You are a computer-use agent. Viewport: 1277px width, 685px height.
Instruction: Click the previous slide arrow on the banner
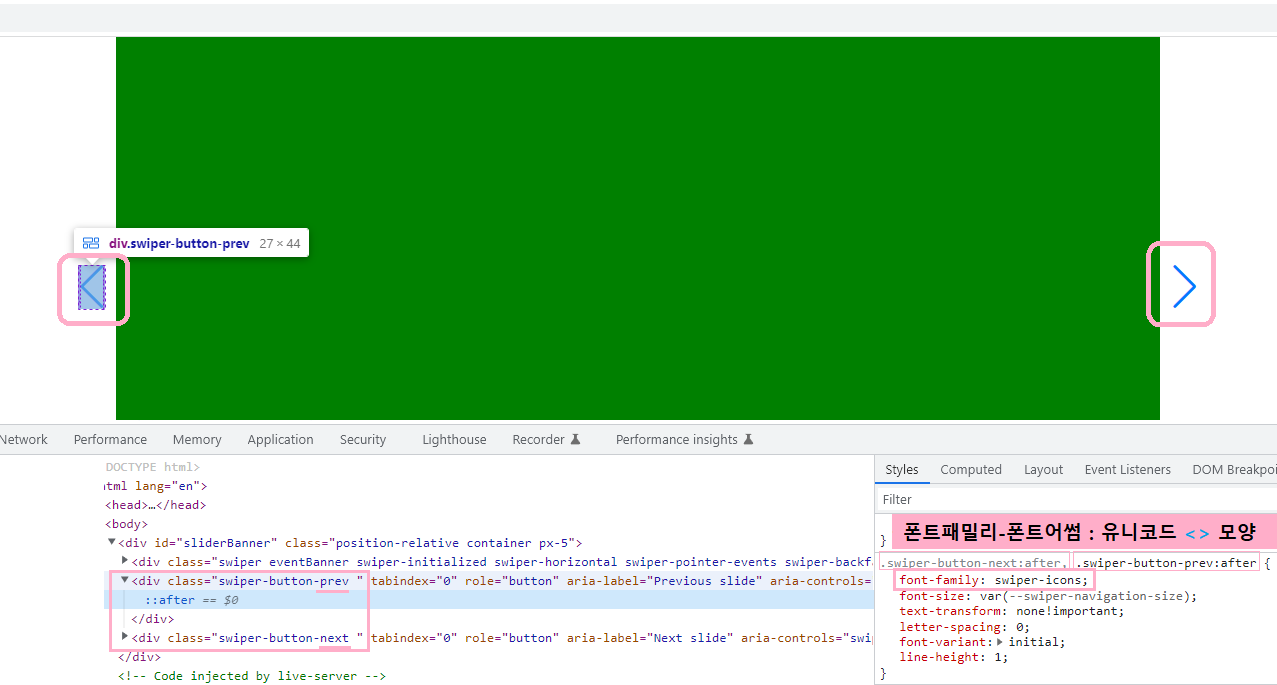pos(92,288)
